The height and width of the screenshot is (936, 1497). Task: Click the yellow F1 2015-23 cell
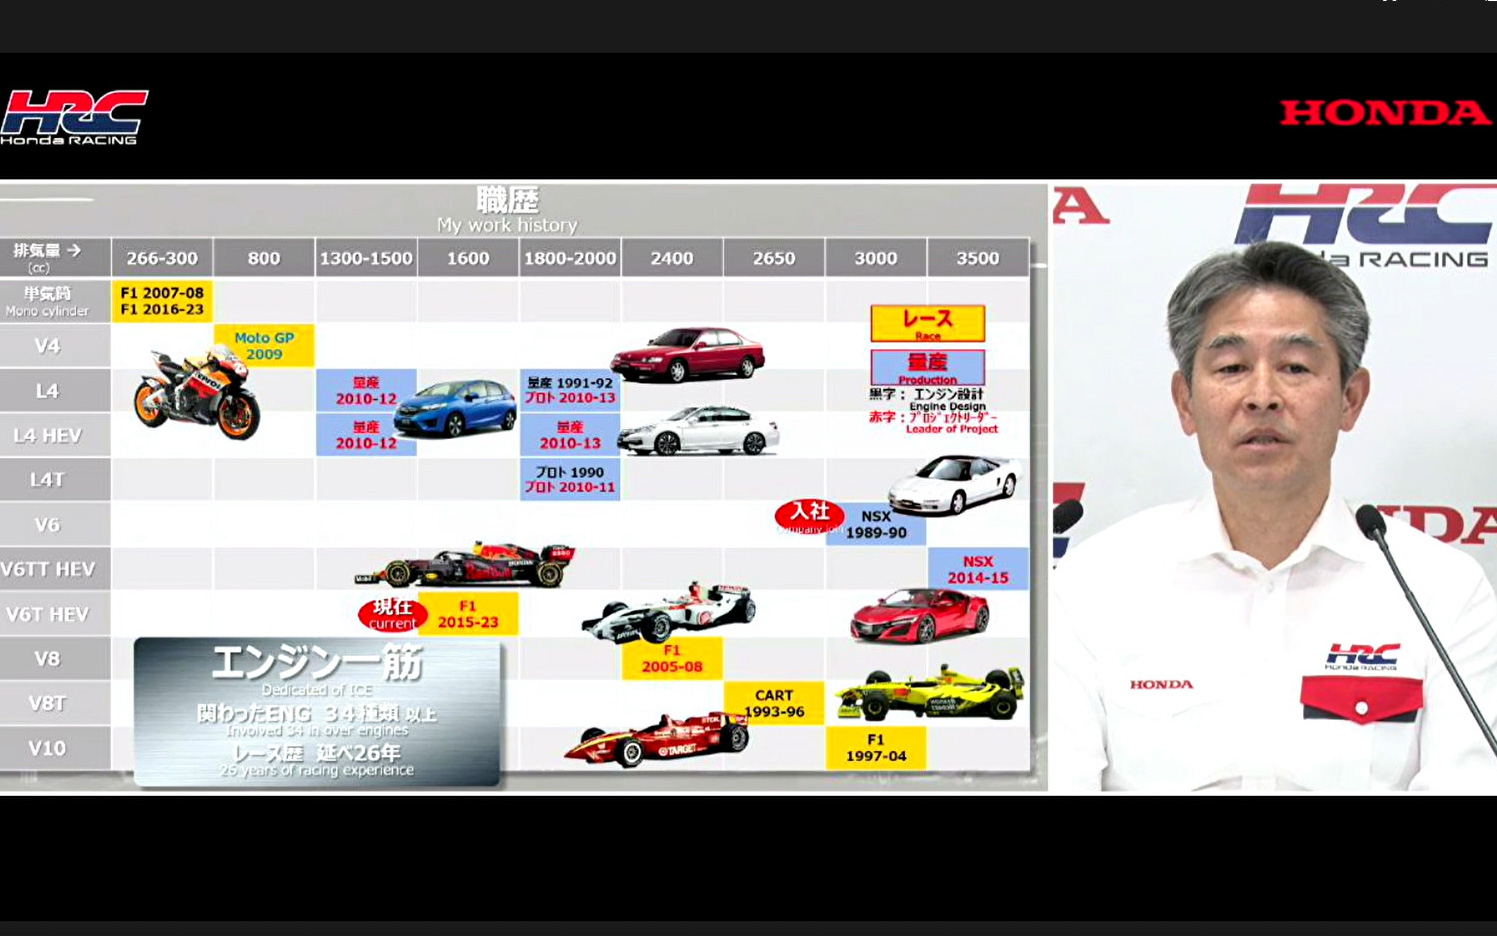point(468,614)
